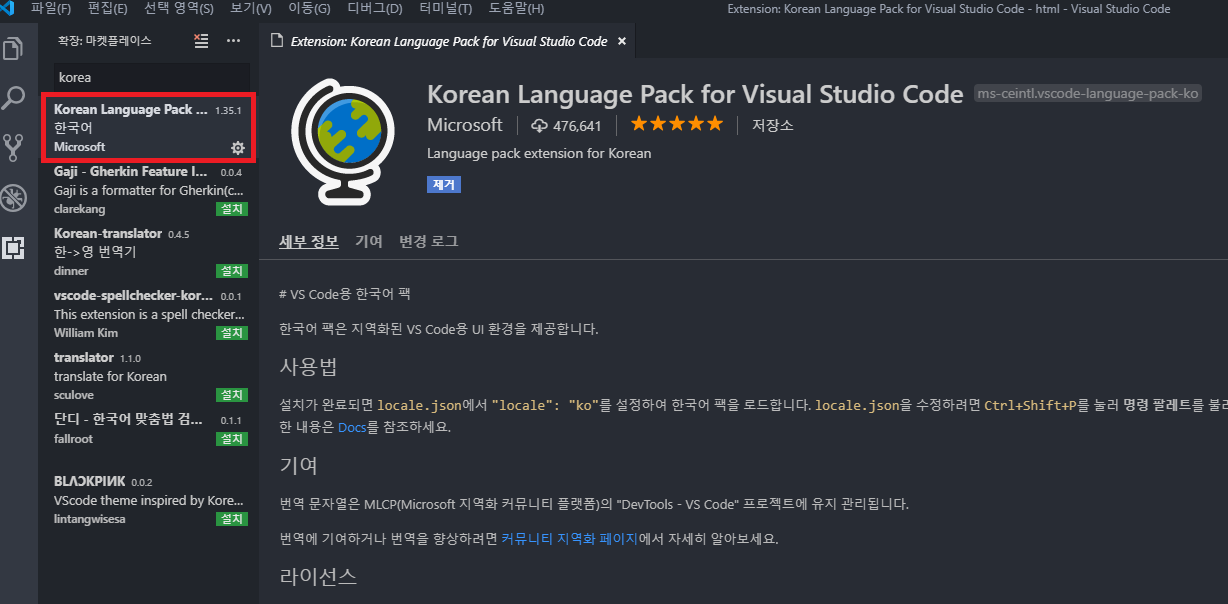Open the 선택 영역(S) menu
This screenshot has width=1228, height=604.
coord(179,9)
